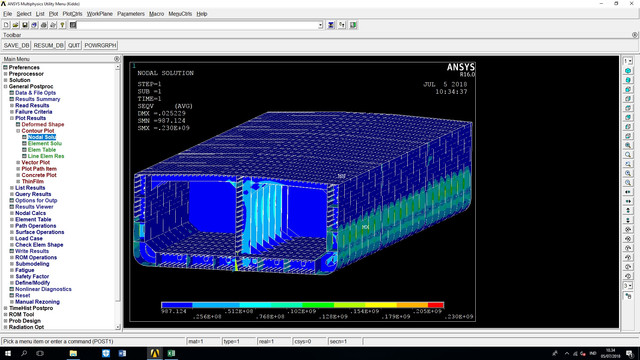Expand the Vector Plot node

(18, 162)
